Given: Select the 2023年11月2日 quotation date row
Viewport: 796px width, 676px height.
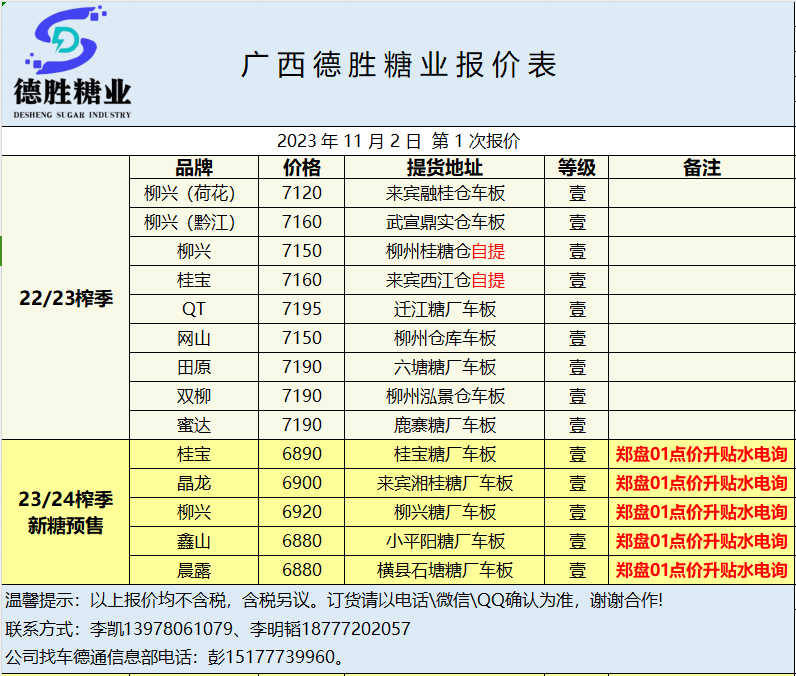Looking at the screenshot, I should click(x=398, y=141).
